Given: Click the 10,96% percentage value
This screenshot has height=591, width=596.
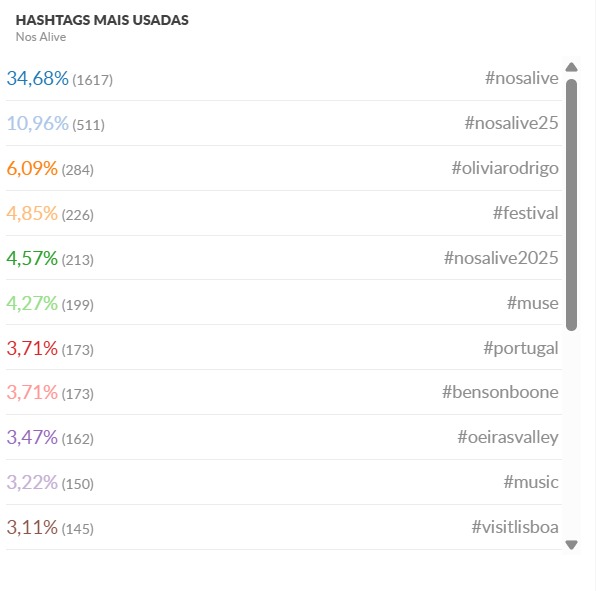Looking at the screenshot, I should 38,124.
